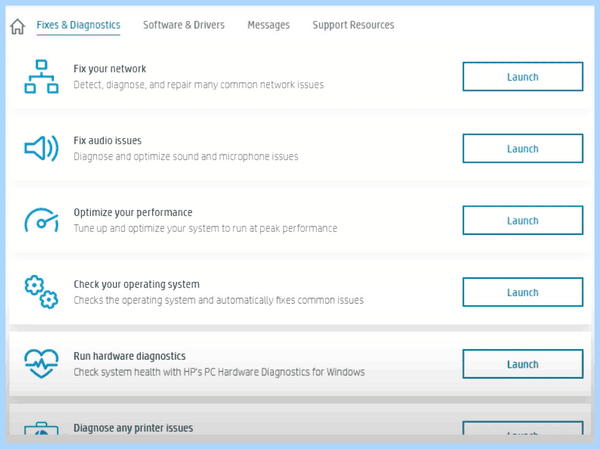The width and height of the screenshot is (600, 449).
Task: Go to the Home icon
Action: (18, 26)
